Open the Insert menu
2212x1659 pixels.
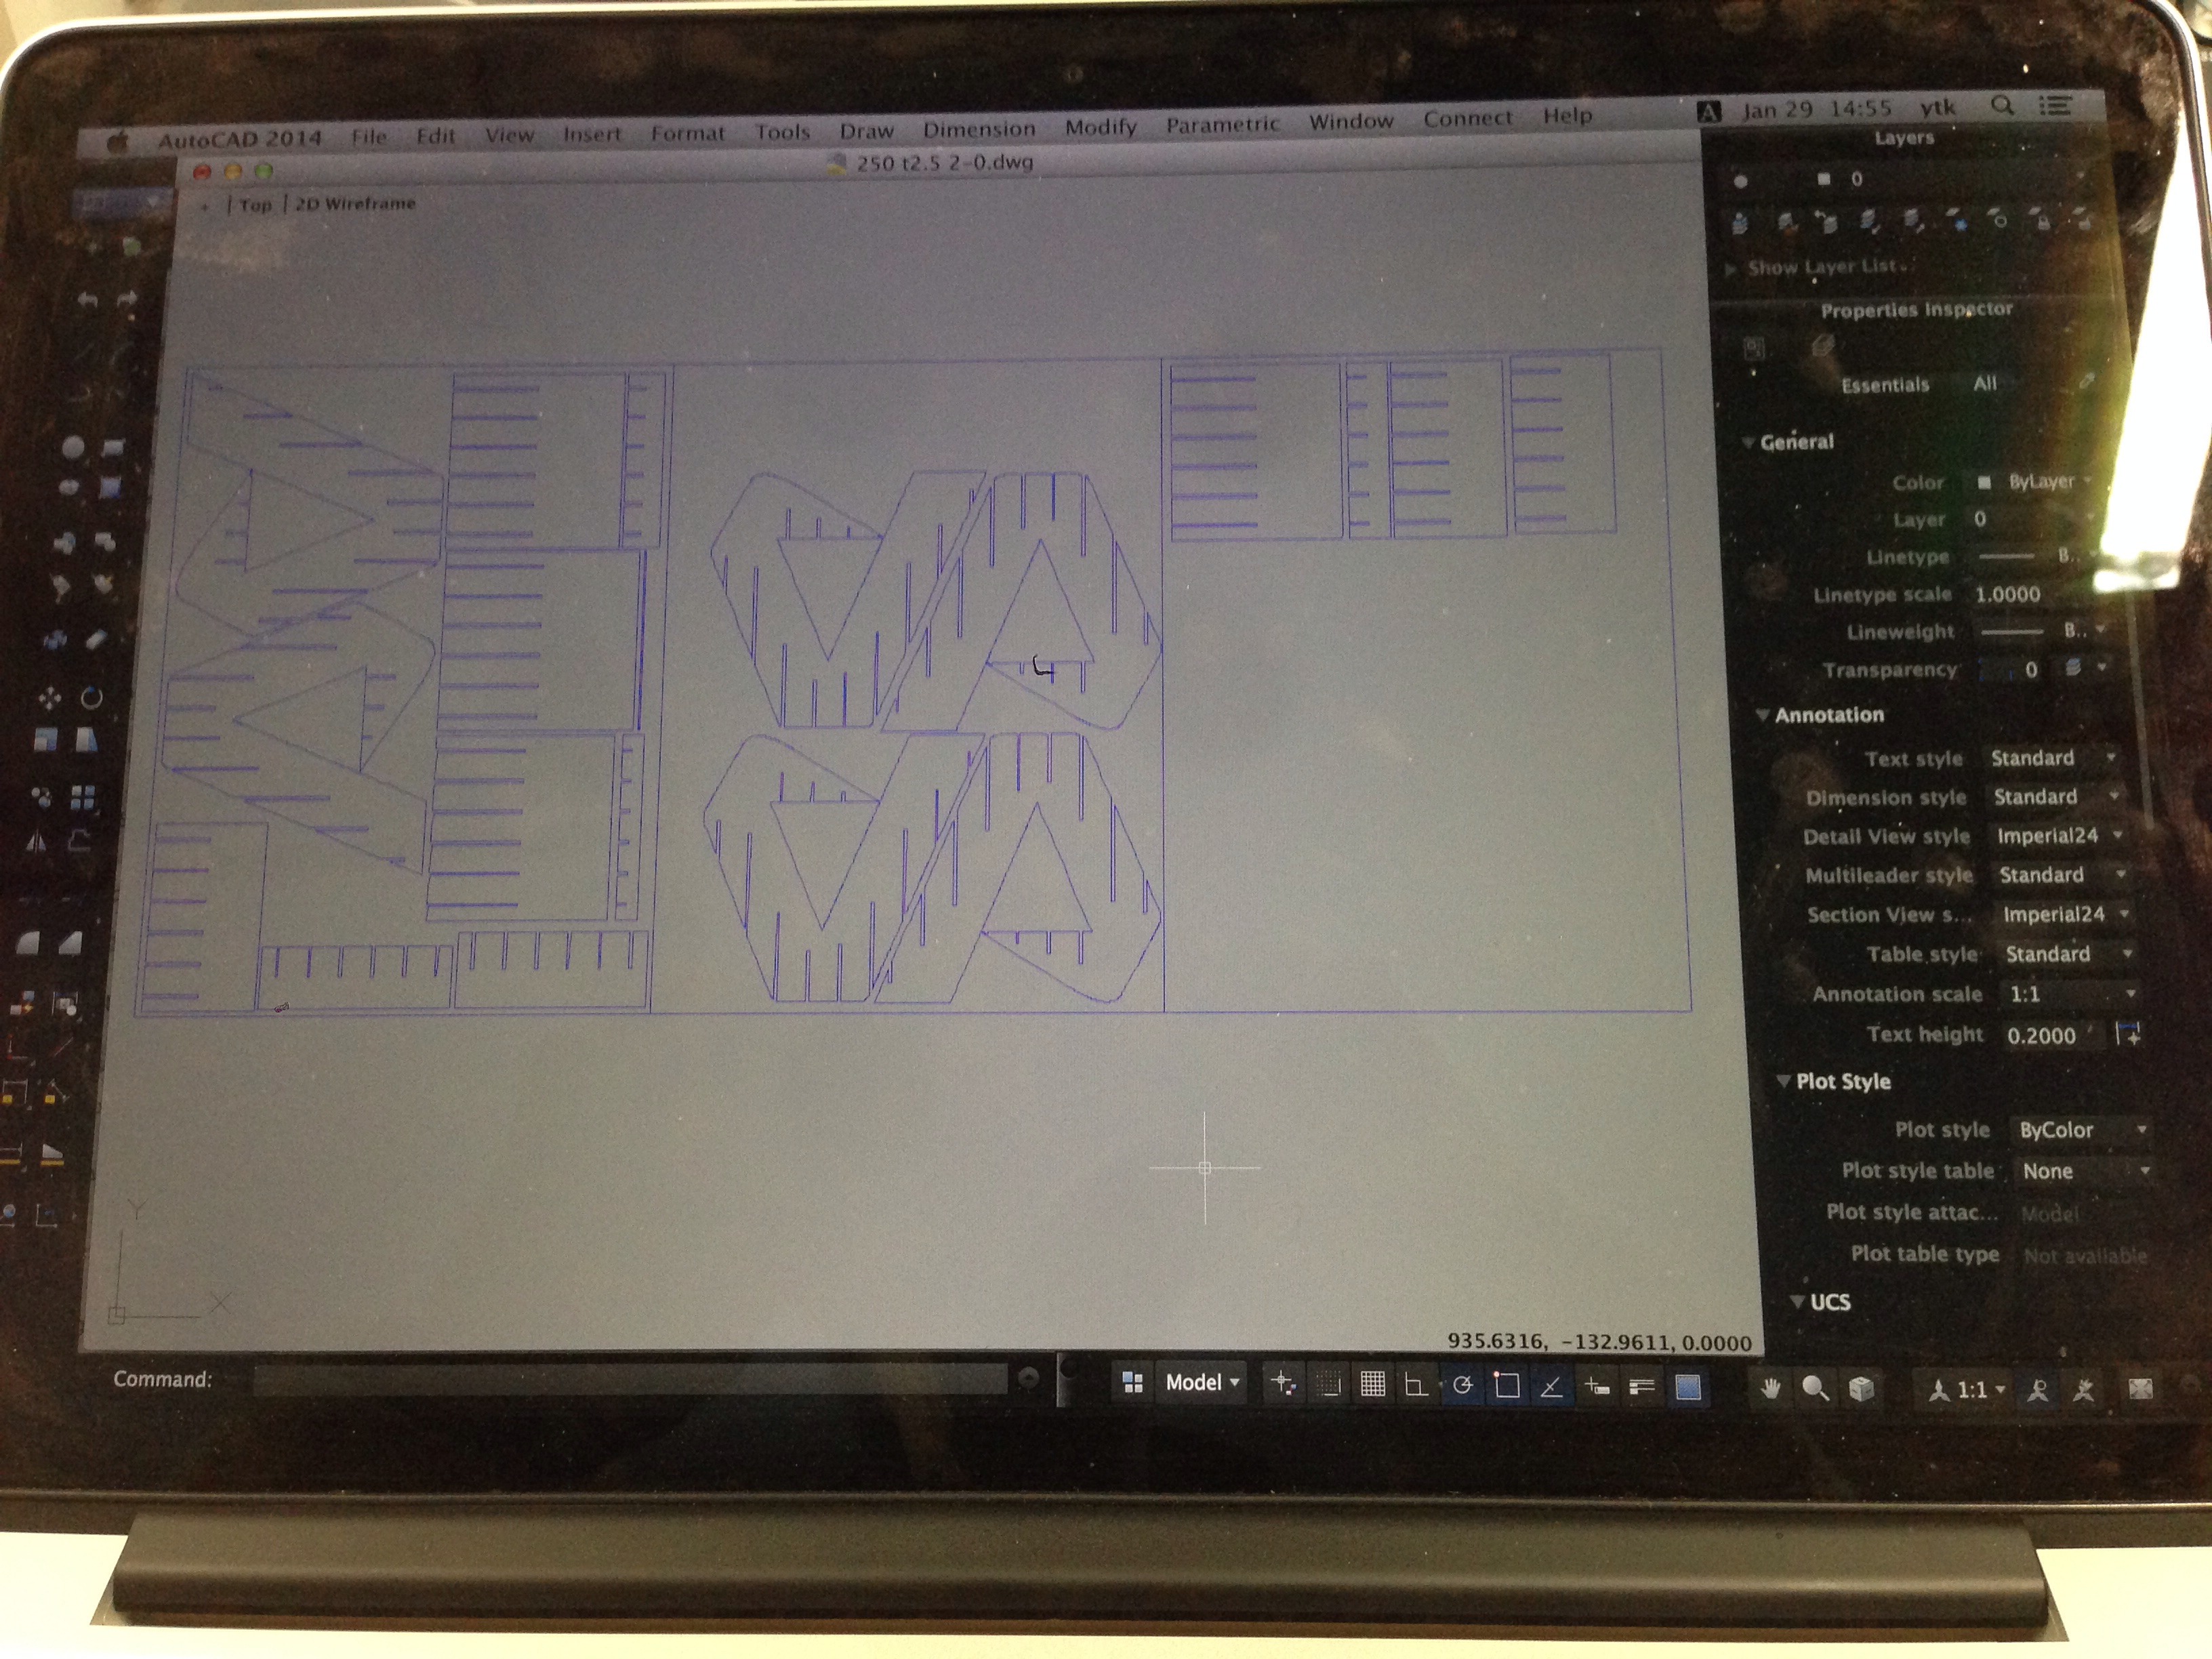[x=592, y=134]
